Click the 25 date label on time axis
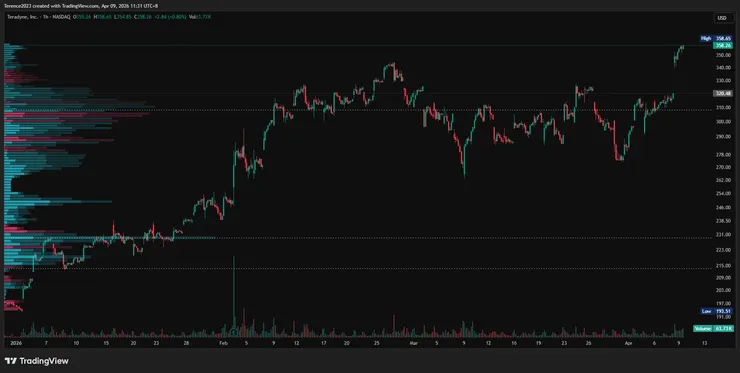The height and width of the screenshot is (373, 740). (x=377, y=343)
